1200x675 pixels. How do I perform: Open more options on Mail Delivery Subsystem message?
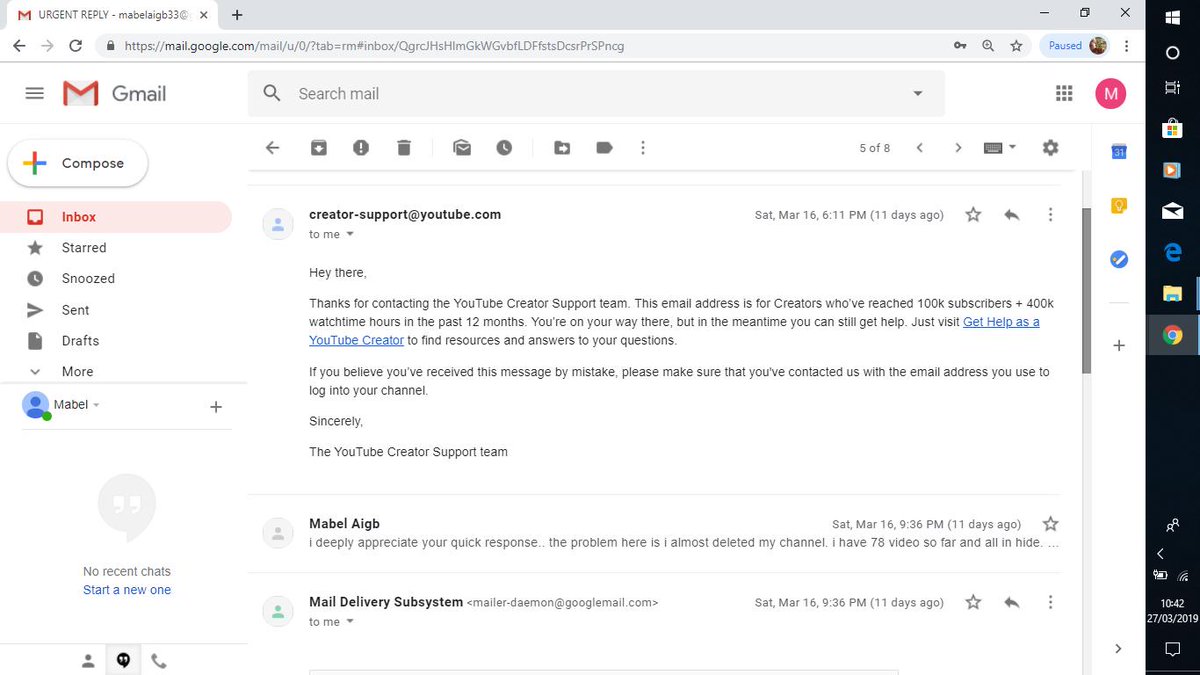coord(1050,602)
